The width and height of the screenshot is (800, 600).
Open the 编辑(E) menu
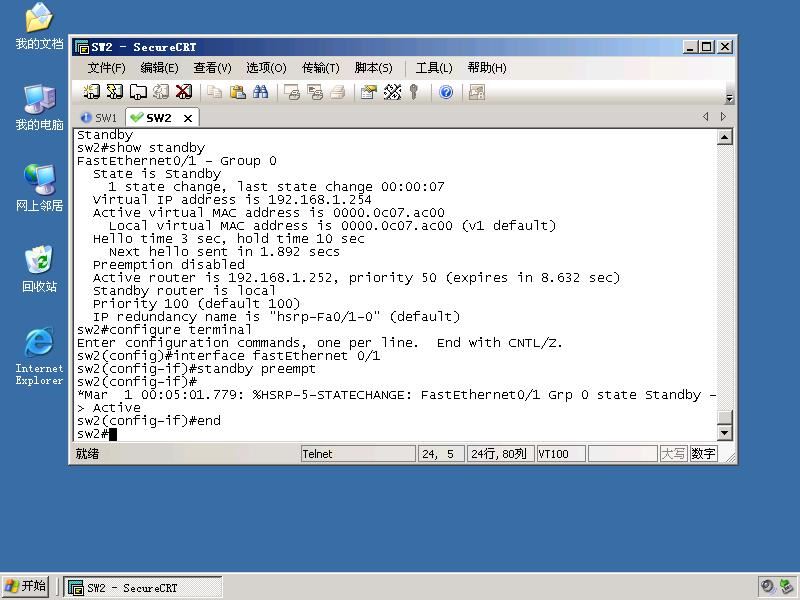click(x=159, y=68)
